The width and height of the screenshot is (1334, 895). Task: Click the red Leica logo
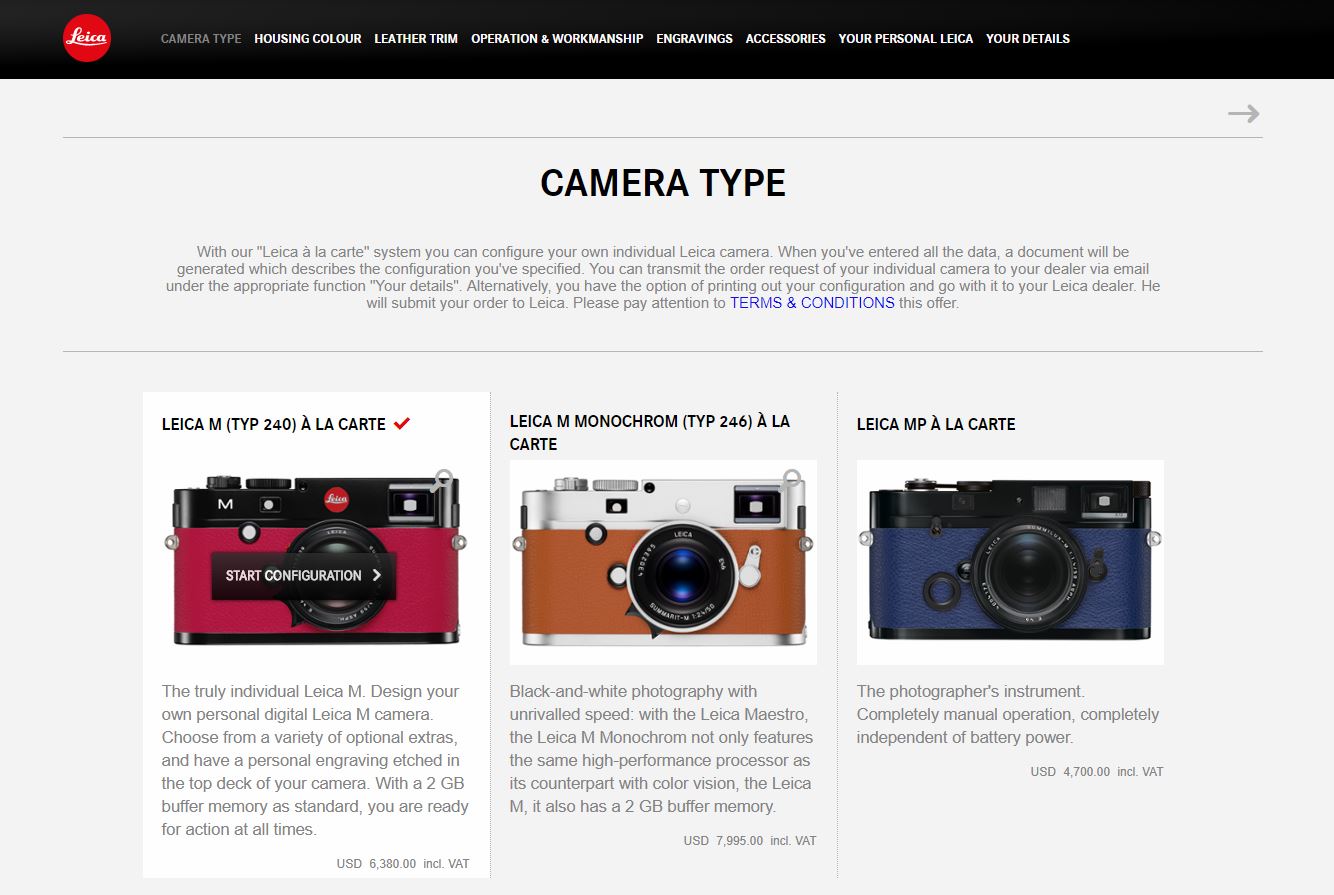pos(87,38)
